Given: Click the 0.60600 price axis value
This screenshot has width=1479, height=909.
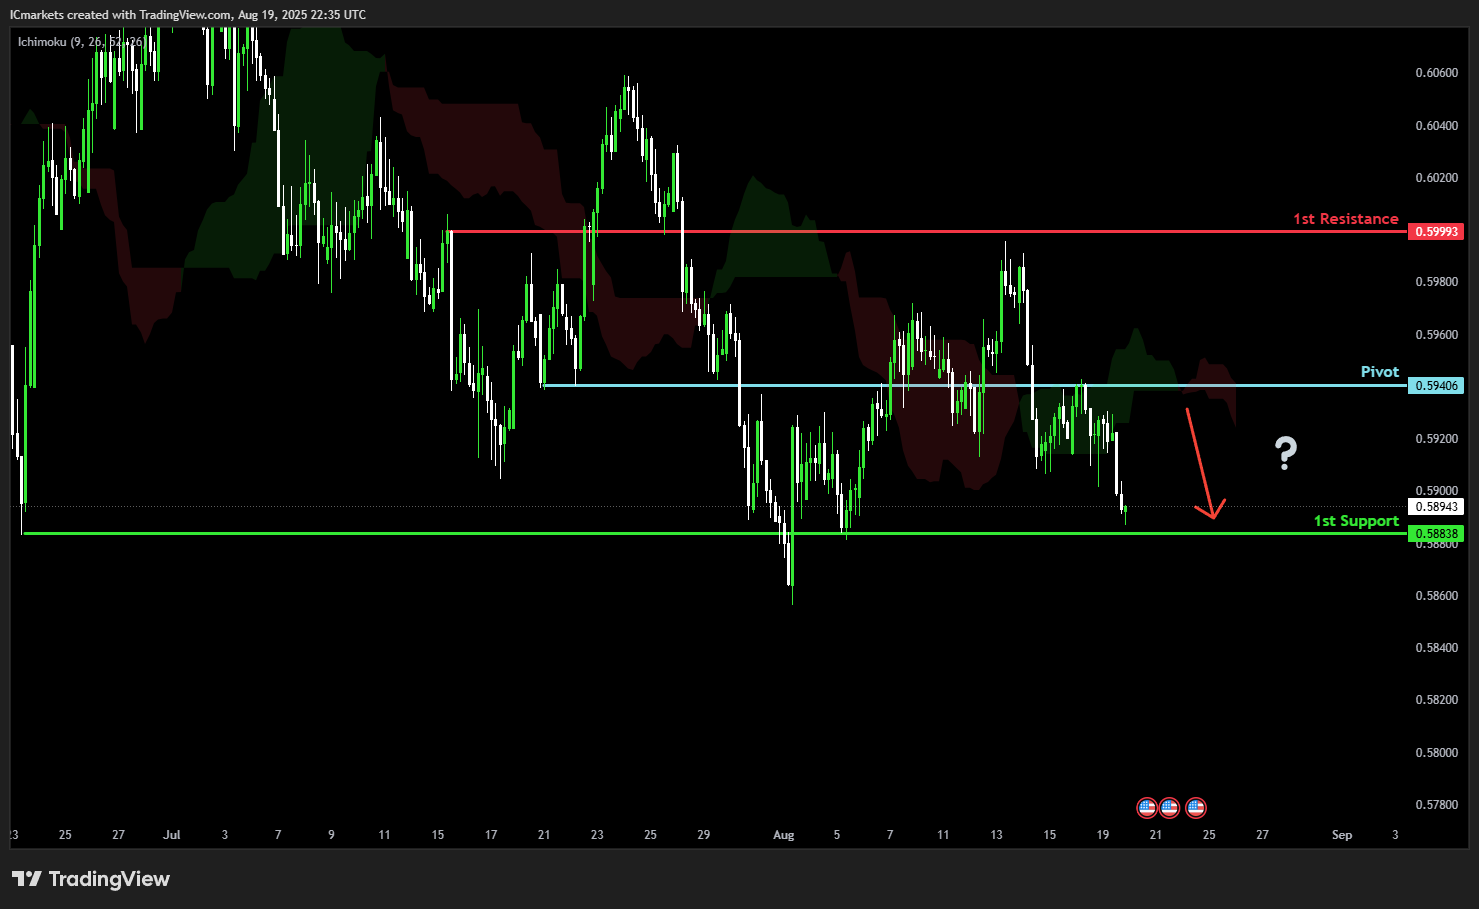Looking at the screenshot, I should tap(1436, 73).
